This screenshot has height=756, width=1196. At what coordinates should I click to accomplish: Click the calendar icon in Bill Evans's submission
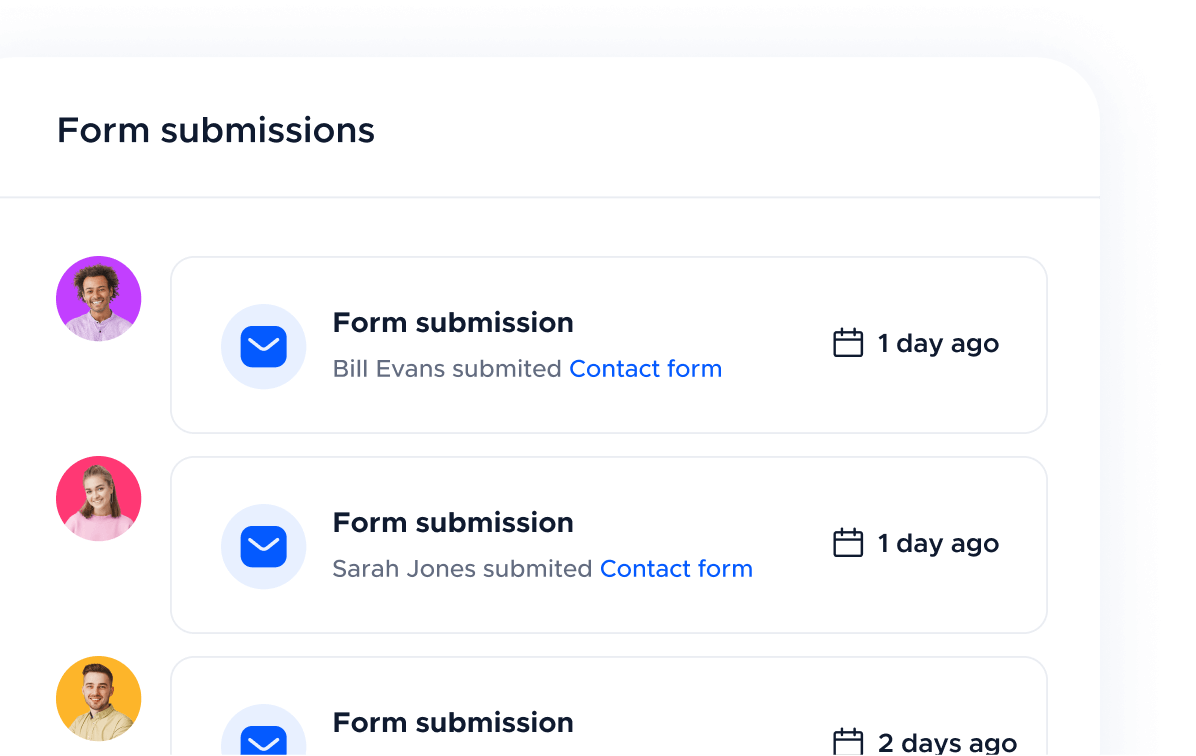tap(848, 343)
